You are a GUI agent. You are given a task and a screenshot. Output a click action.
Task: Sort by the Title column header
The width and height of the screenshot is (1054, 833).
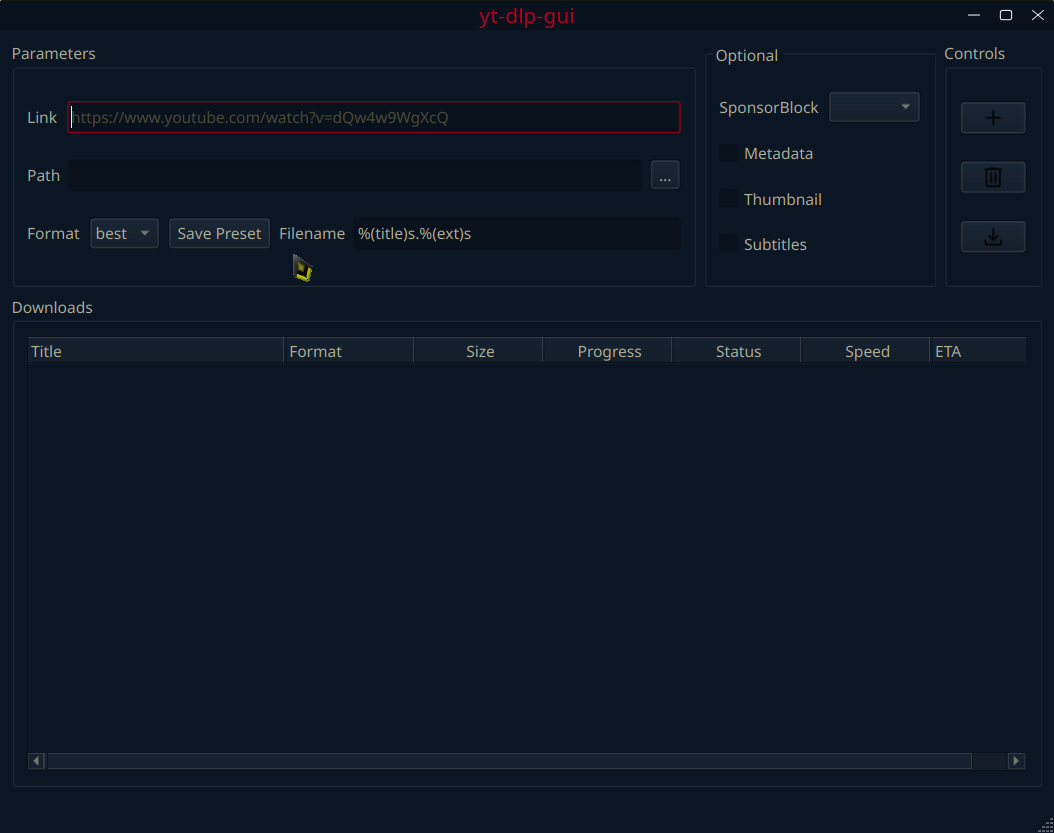(x=155, y=351)
